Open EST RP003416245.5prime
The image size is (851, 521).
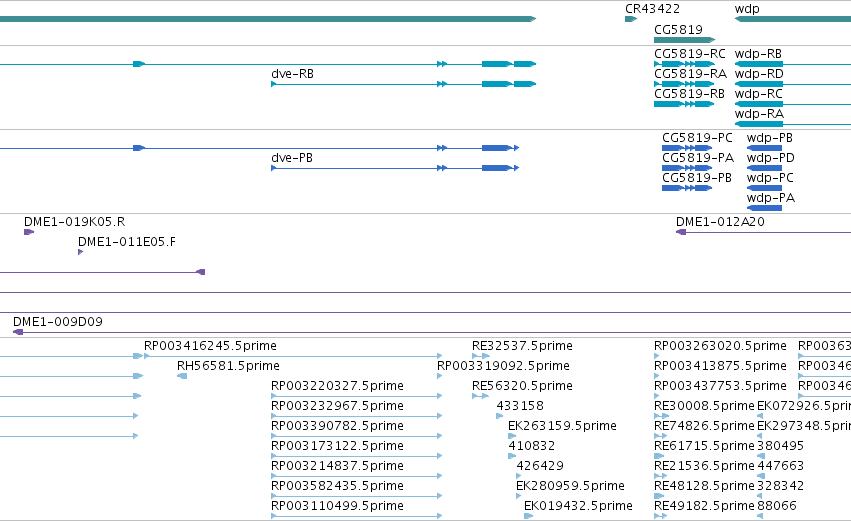(x=211, y=346)
